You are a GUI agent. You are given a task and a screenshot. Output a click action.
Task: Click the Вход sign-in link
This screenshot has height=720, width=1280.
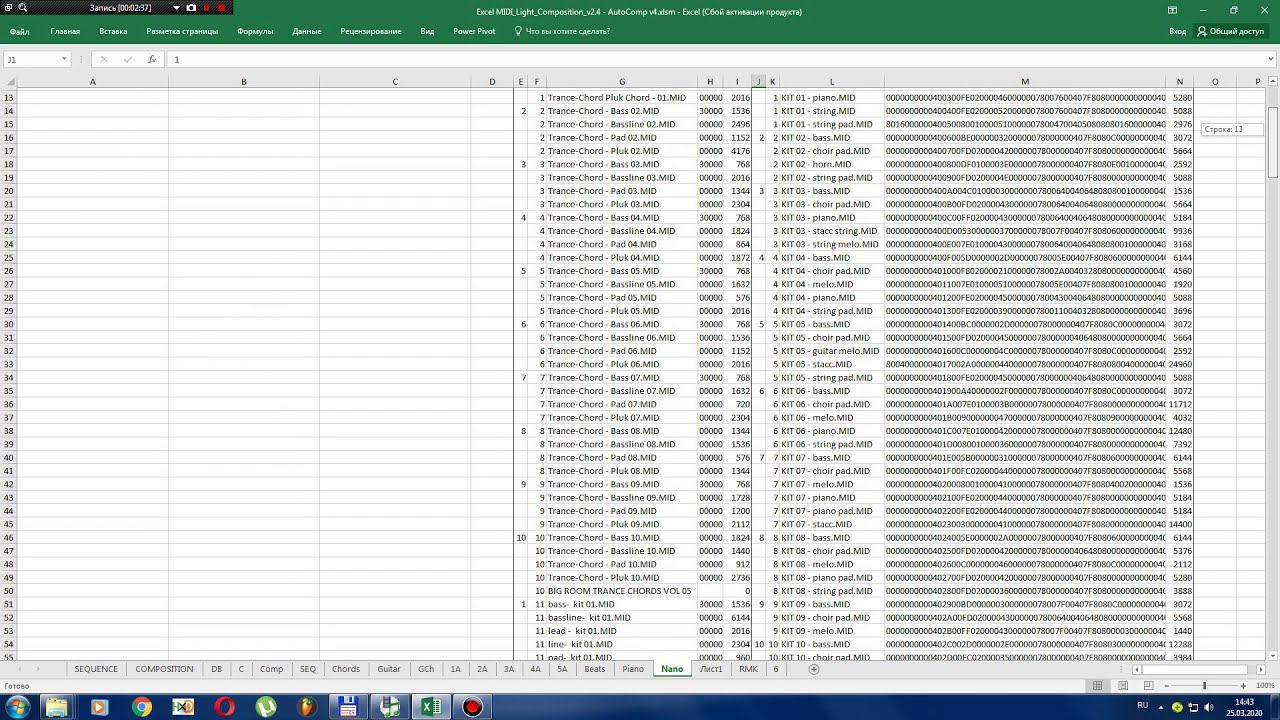(1178, 31)
